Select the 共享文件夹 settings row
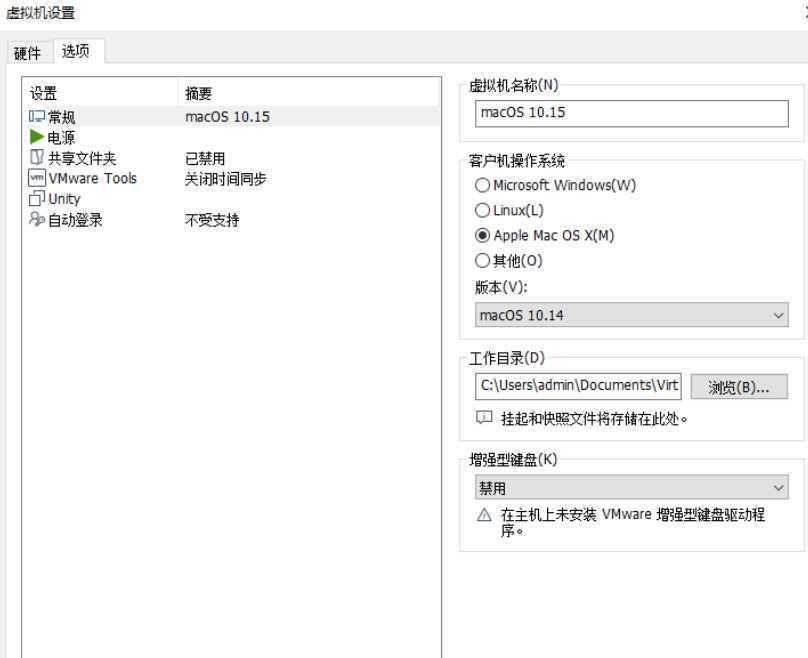 click(233, 158)
